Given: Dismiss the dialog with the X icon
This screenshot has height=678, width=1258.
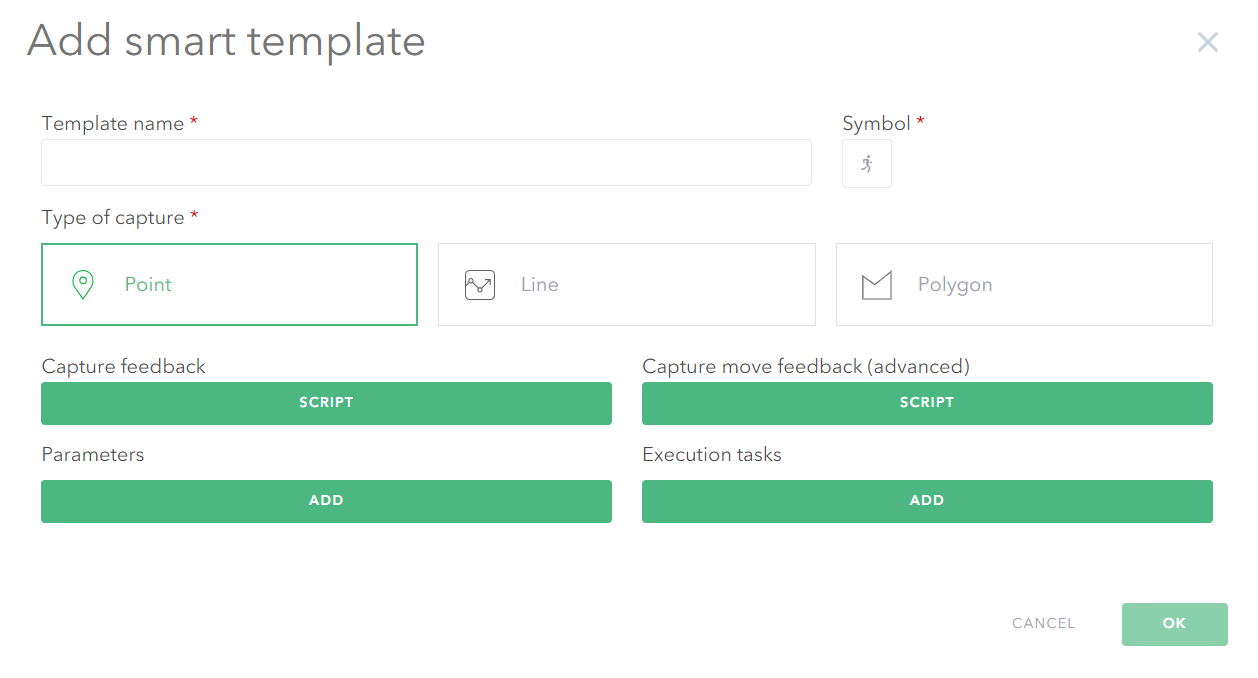Looking at the screenshot, I should coord(1208,42).
